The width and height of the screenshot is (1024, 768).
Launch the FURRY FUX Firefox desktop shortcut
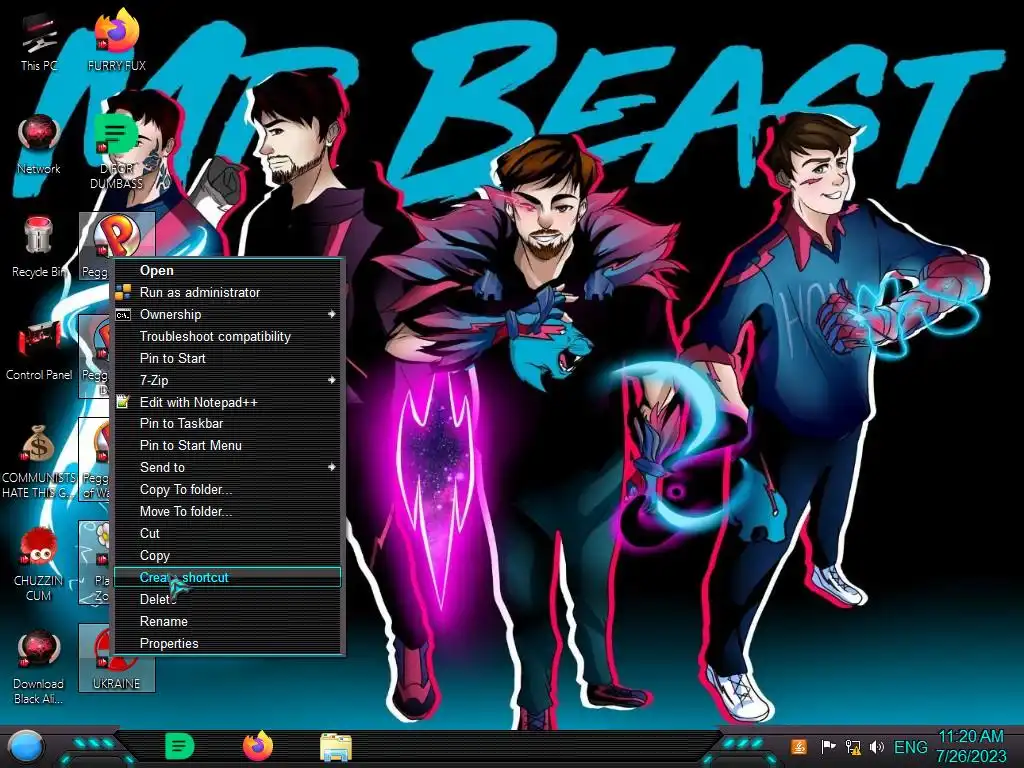tap(116, 40)
